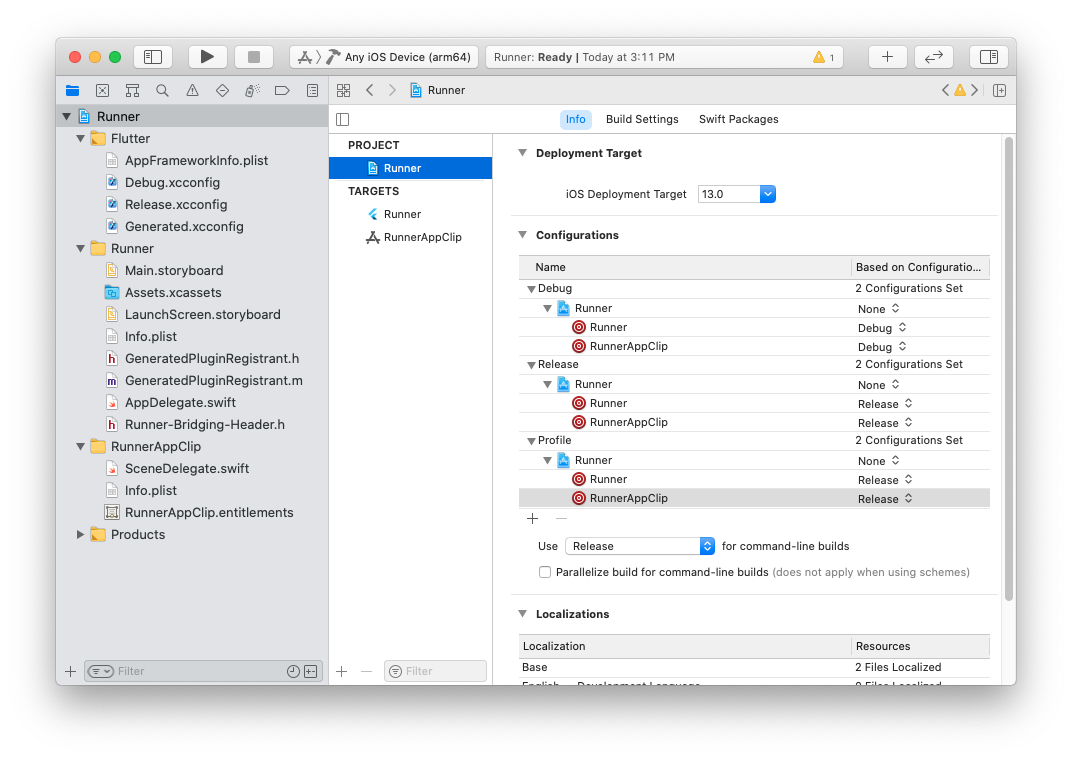Collapse the Configurations section
Image resolution: width=1072 pixels, height=759 pixels.
click(522, 235)
